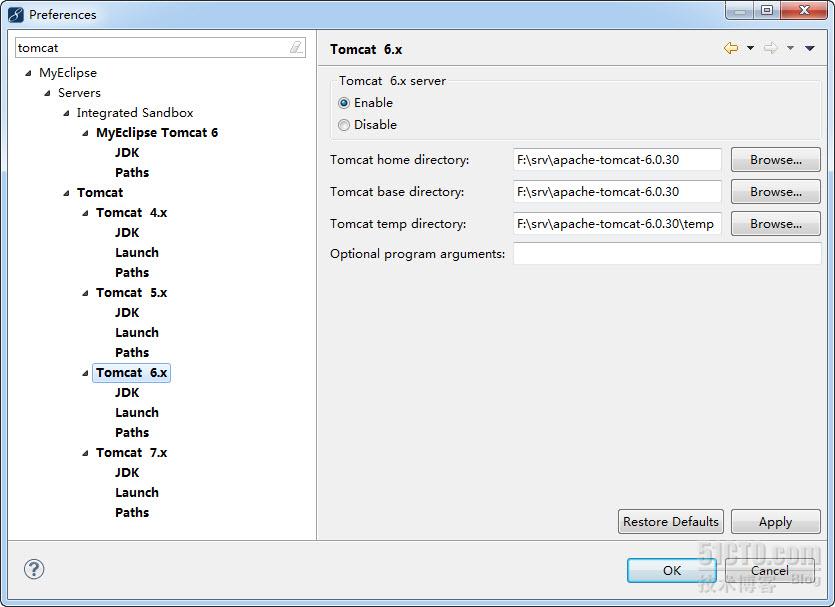This screenshot has height=607, width=835.
Task: Click the Tomcat base directory field
Action: tap(617, 192)
